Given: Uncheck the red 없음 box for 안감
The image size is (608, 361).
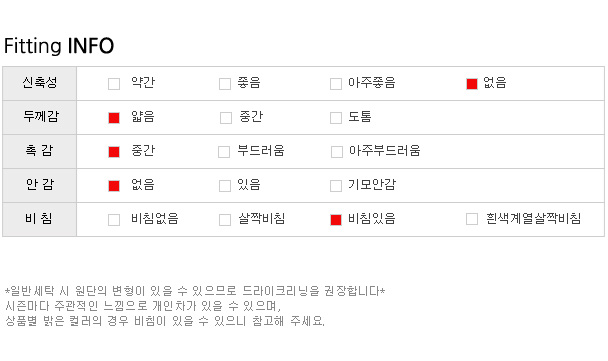Looking at the screenshot, I should click(x=114, y=186).
